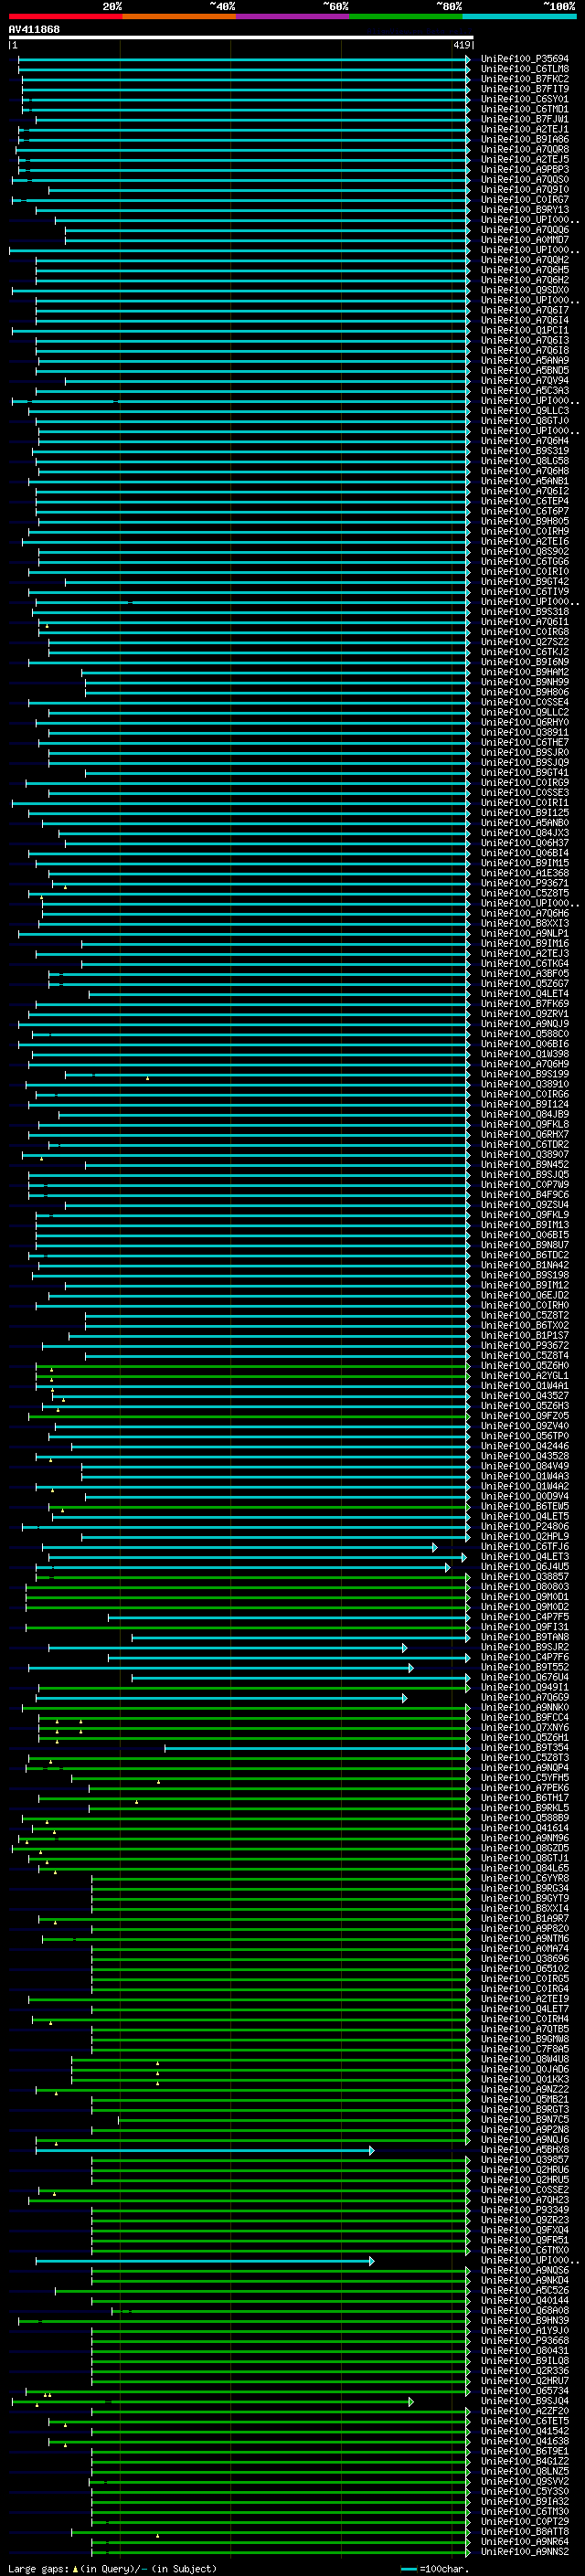Click the query end position 419
Image resolution: width=585 pixels, height=2576 pixels.
click(x=462, y=45)
